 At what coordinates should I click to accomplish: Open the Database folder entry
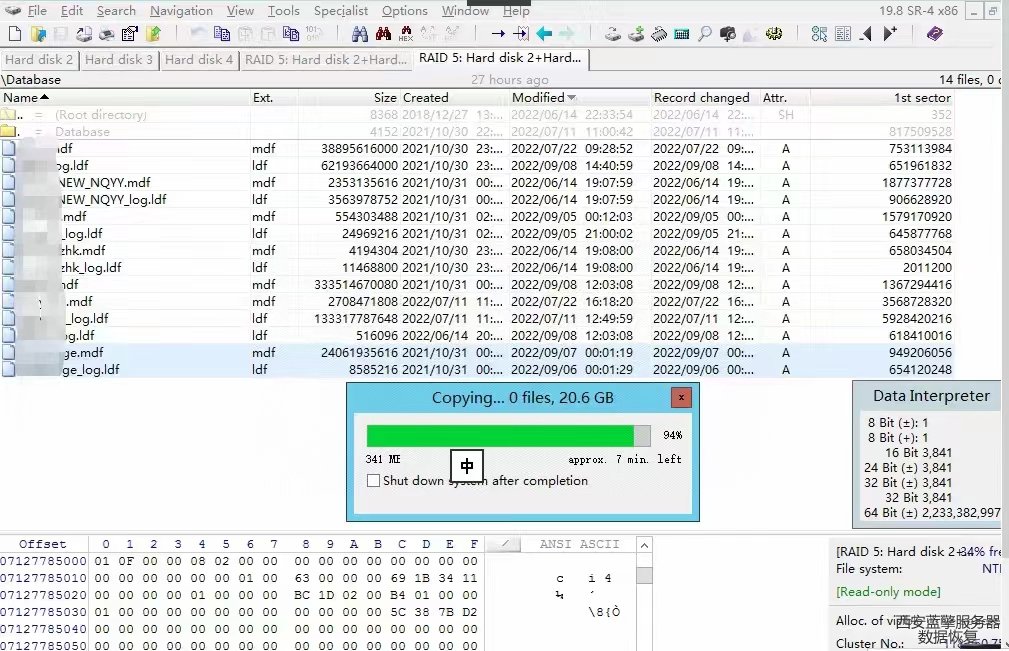pos(82,132)
